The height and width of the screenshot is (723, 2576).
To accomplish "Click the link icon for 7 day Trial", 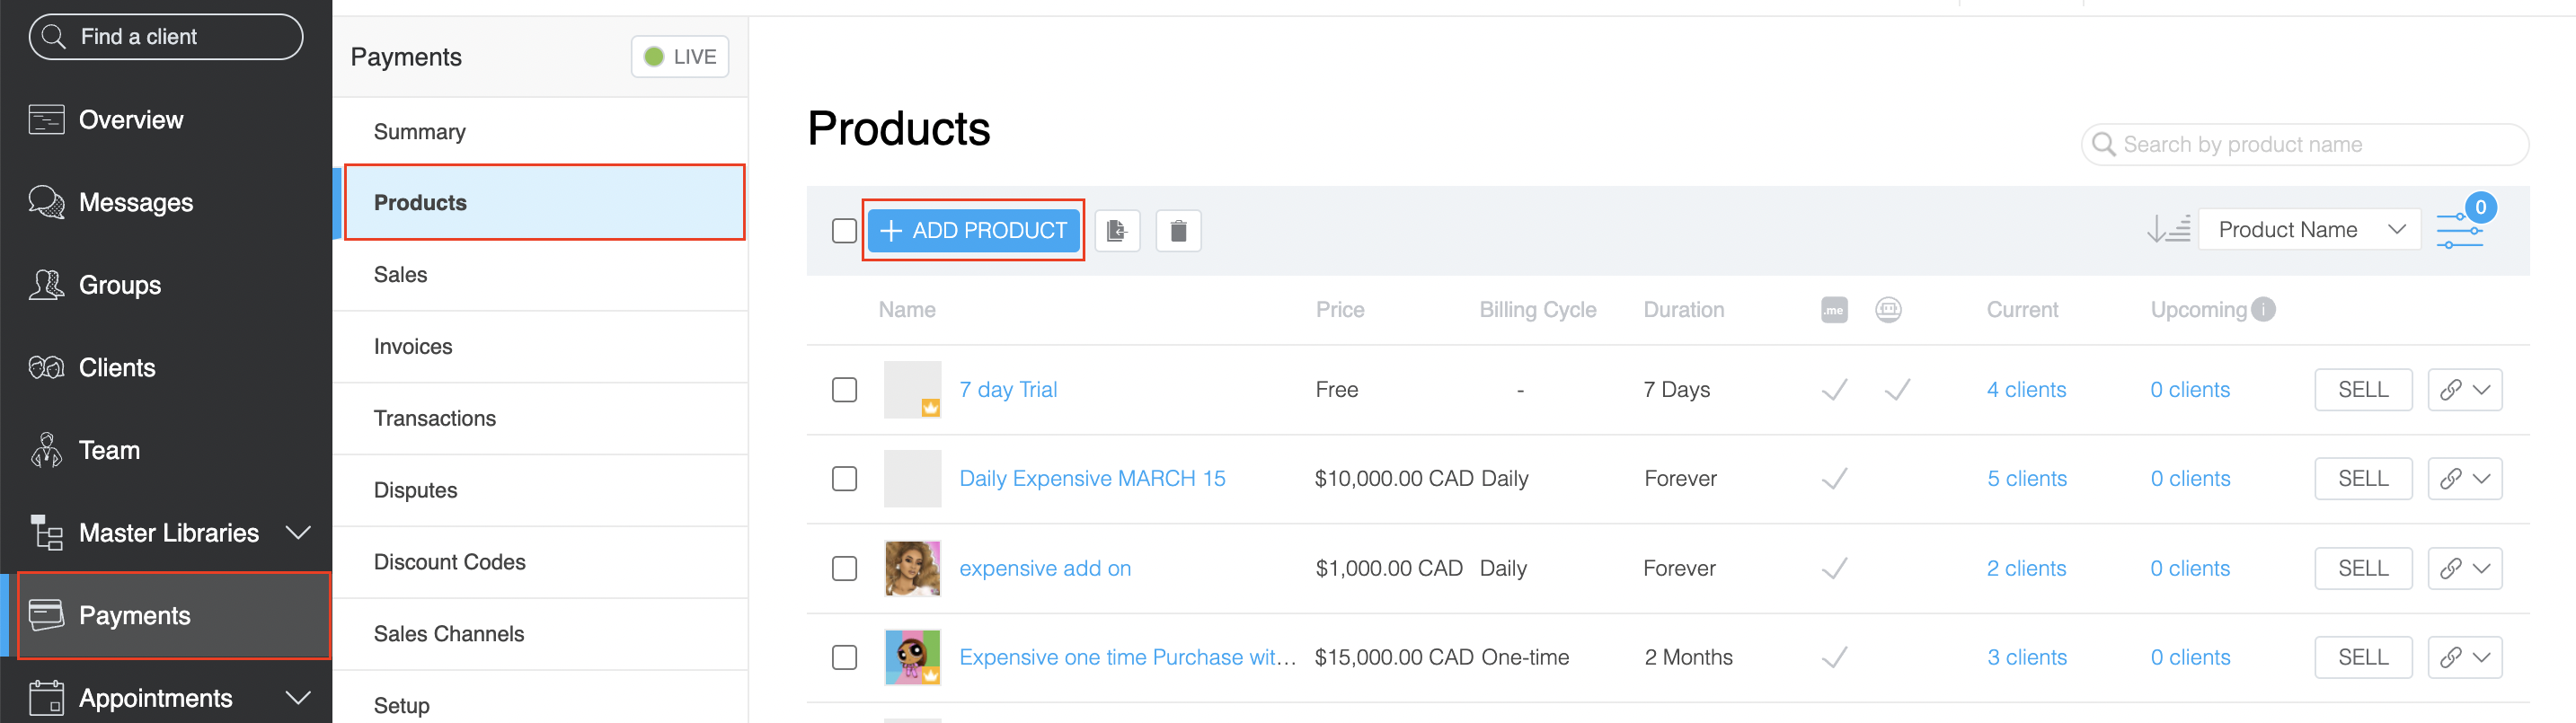I will pos(2449,390).
